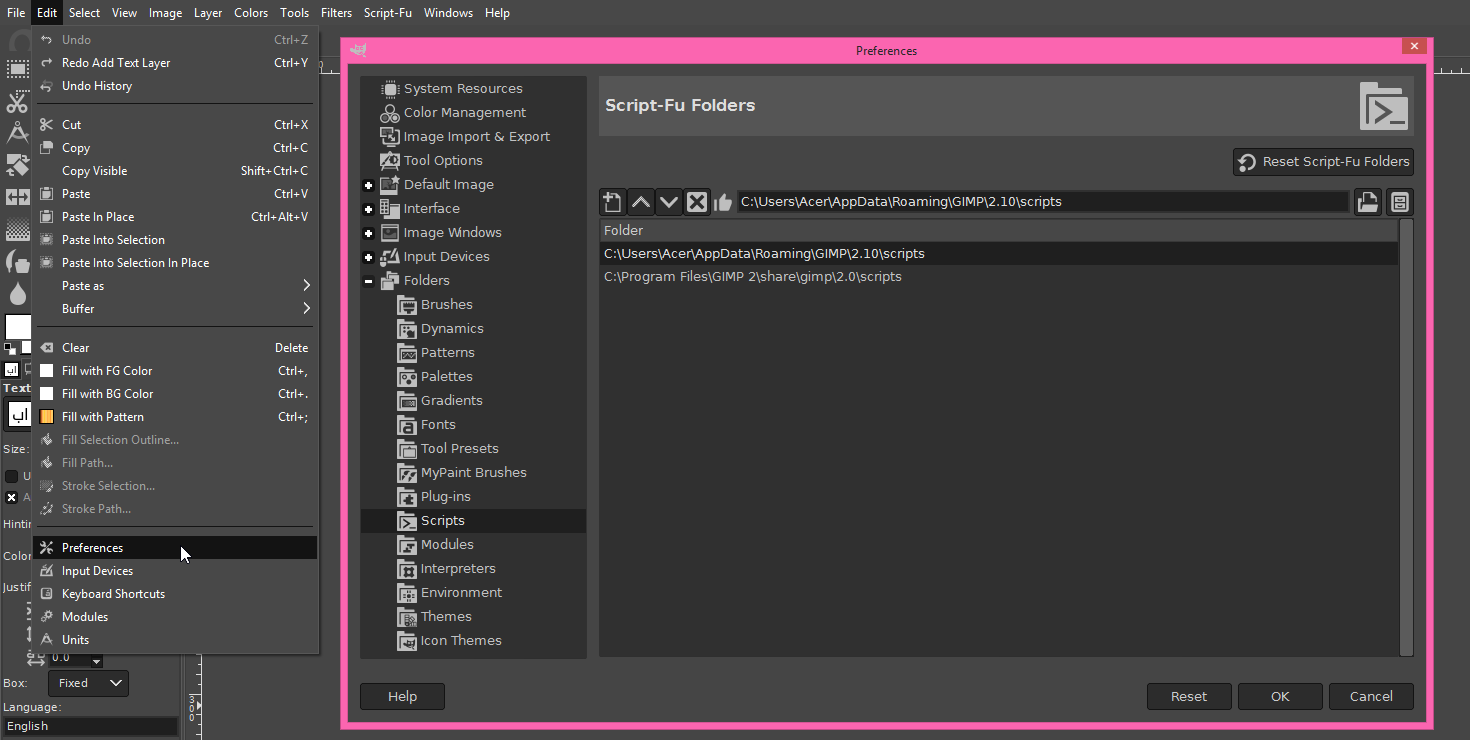Expand the Image Windows section

coord(368,233)
